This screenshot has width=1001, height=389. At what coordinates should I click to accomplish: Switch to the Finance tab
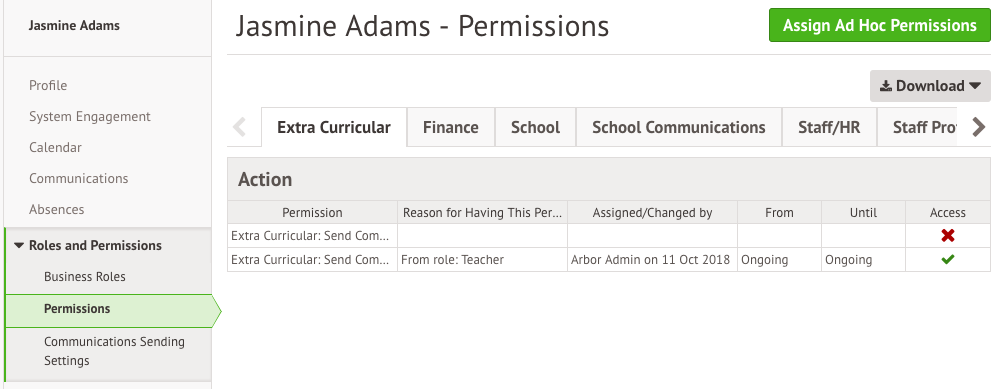(x=450, y=127)
